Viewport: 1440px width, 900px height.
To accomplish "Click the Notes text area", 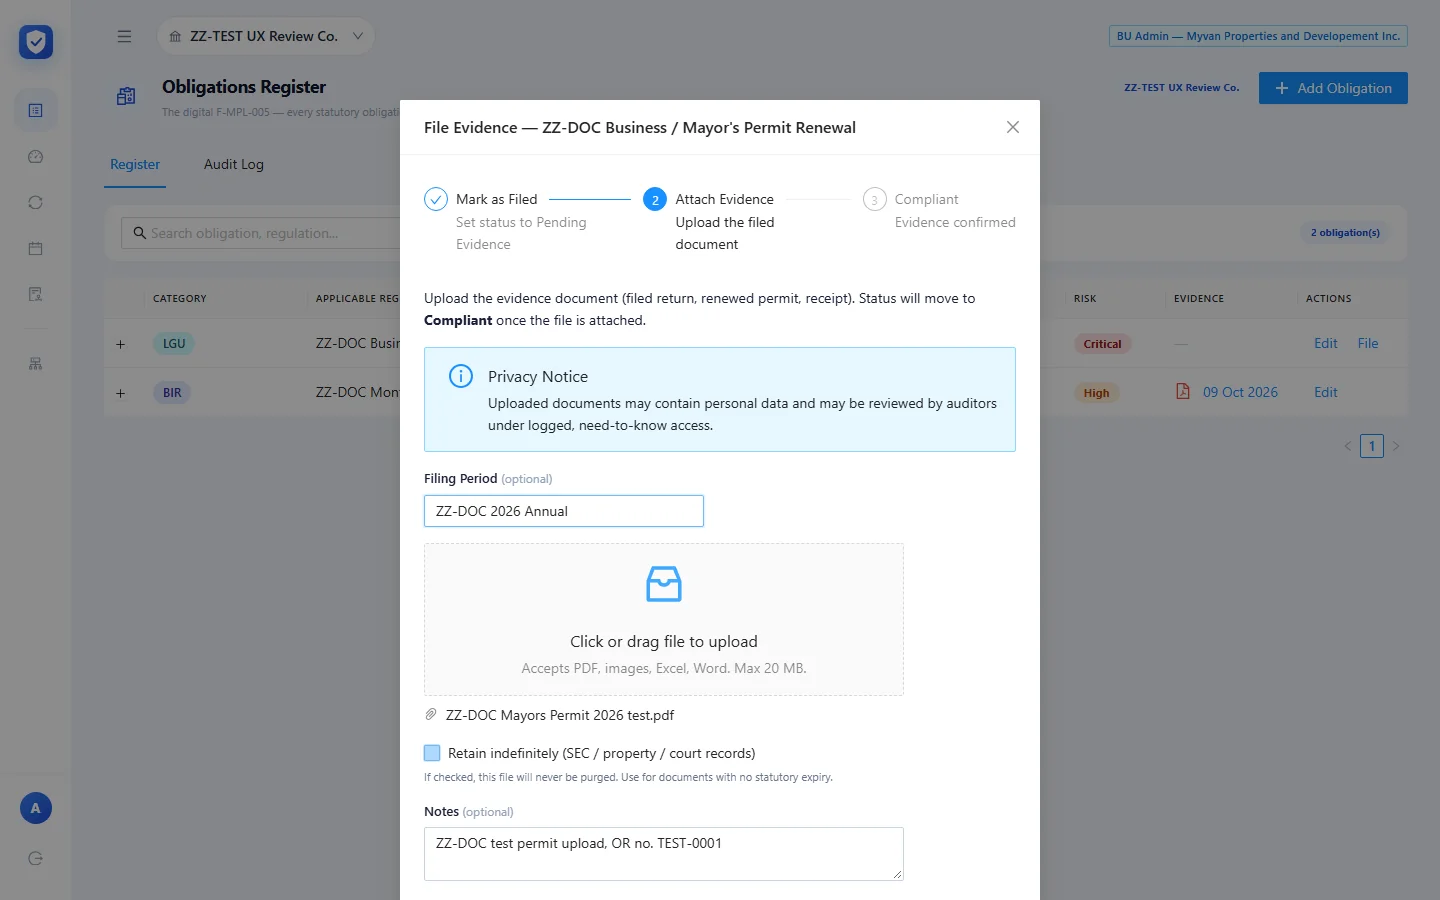I will pos(664,854).
